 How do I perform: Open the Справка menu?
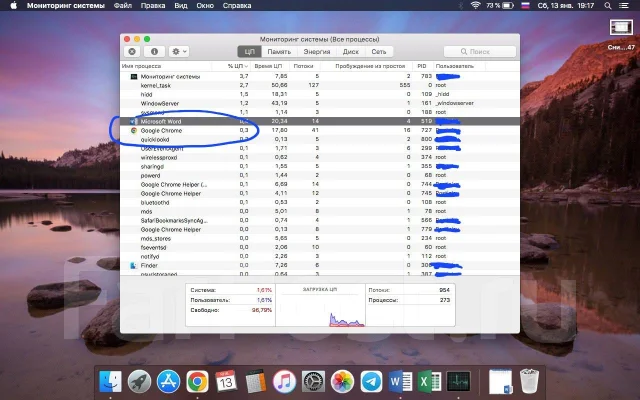click(x=237, y=6)
